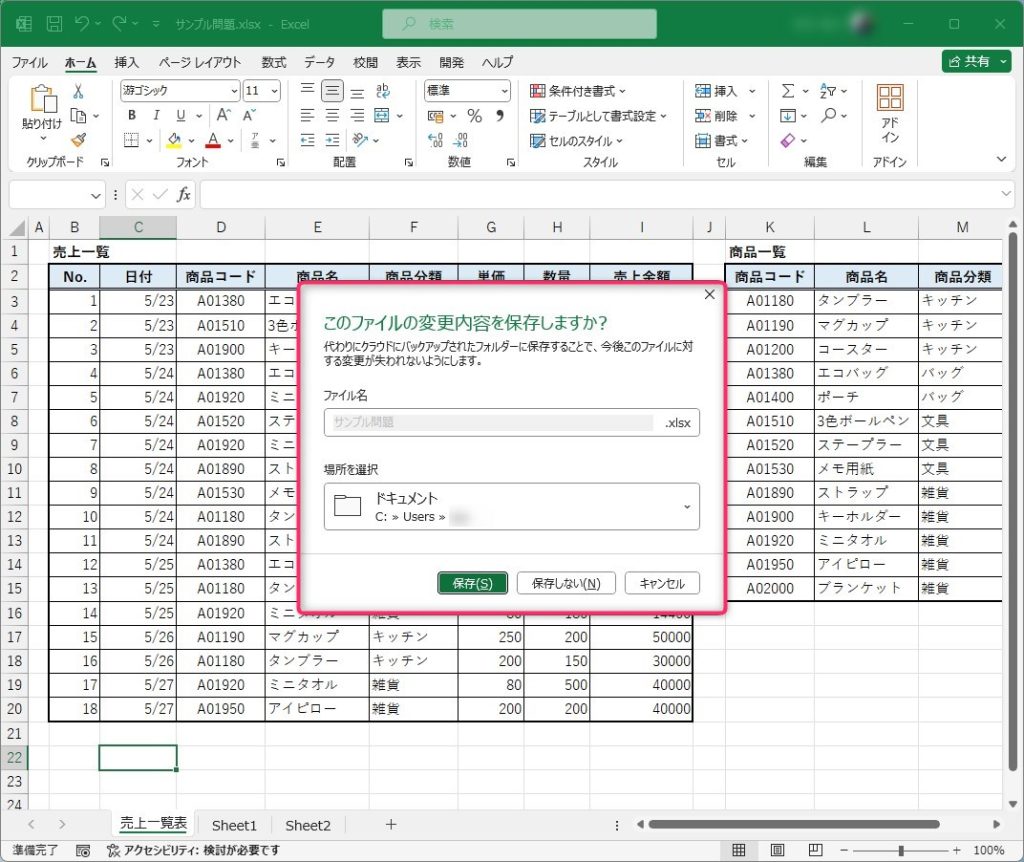
Task: Select Normal view button in status bar
Action: [739, 850]
